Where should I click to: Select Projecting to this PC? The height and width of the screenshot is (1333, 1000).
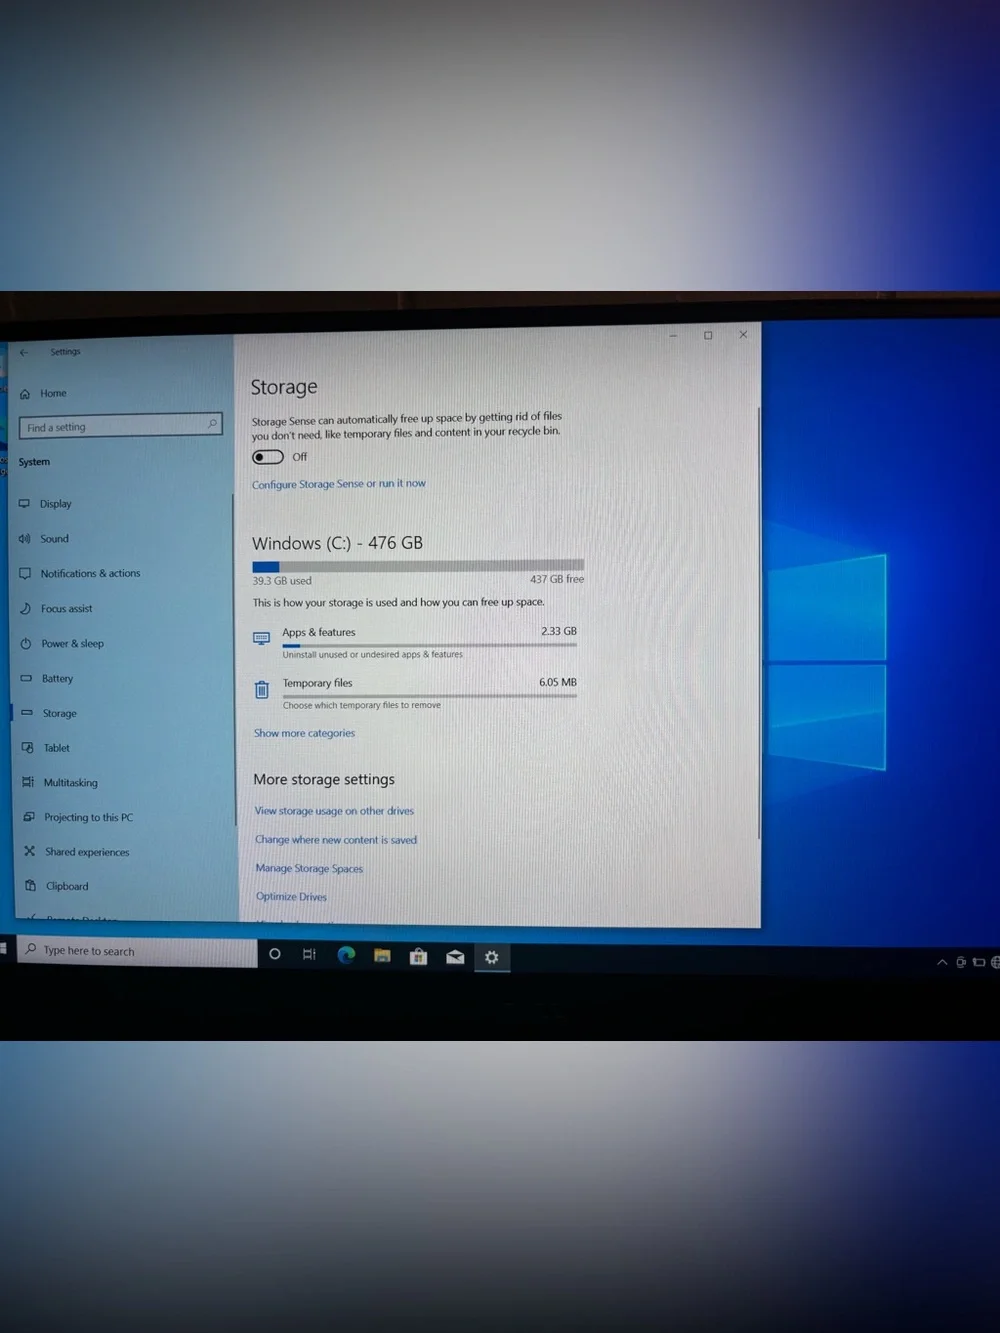pyautogui.click(x=78, y=817)
